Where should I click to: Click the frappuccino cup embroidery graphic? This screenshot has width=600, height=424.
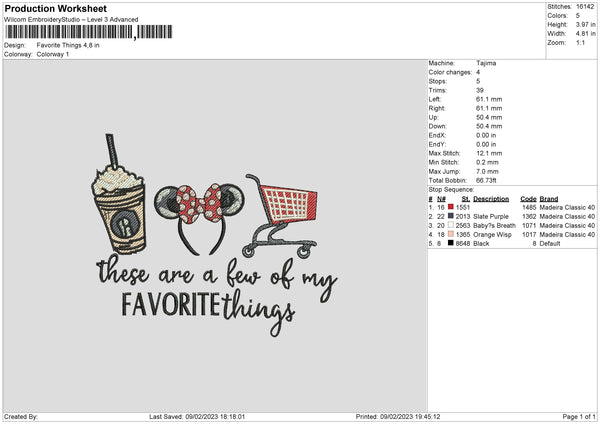coord(119,194)
